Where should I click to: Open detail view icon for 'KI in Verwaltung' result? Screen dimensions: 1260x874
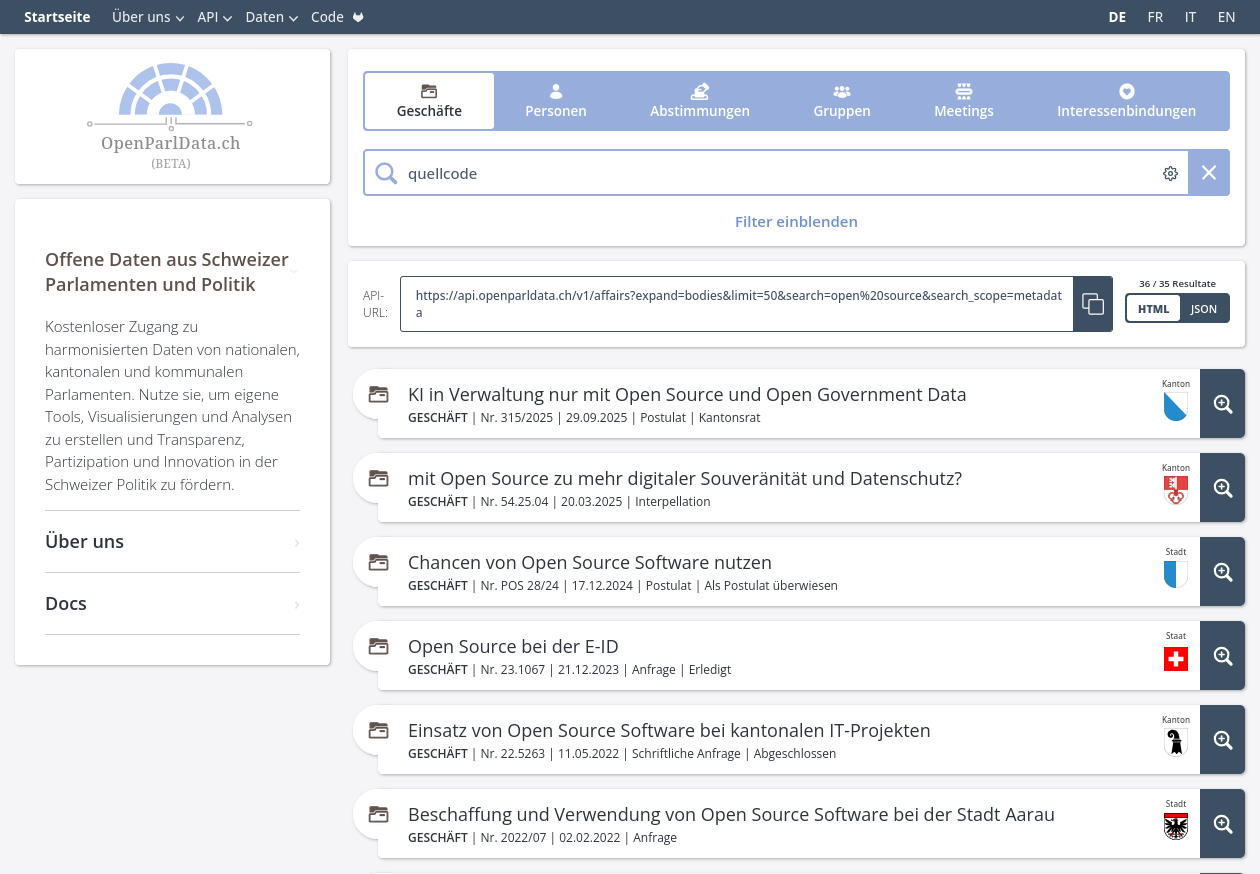(1222, 403)
